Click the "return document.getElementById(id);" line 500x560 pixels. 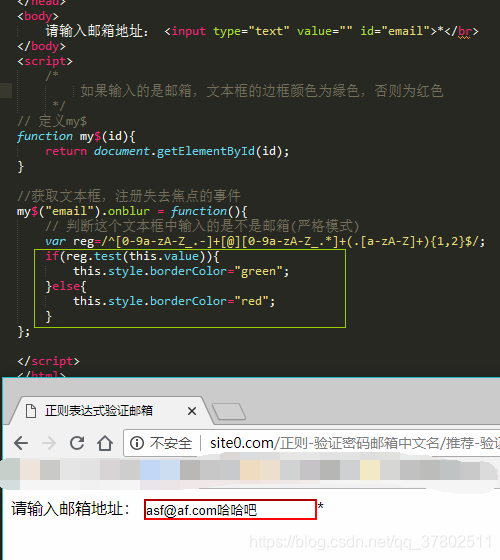click(x=167, y=151)
